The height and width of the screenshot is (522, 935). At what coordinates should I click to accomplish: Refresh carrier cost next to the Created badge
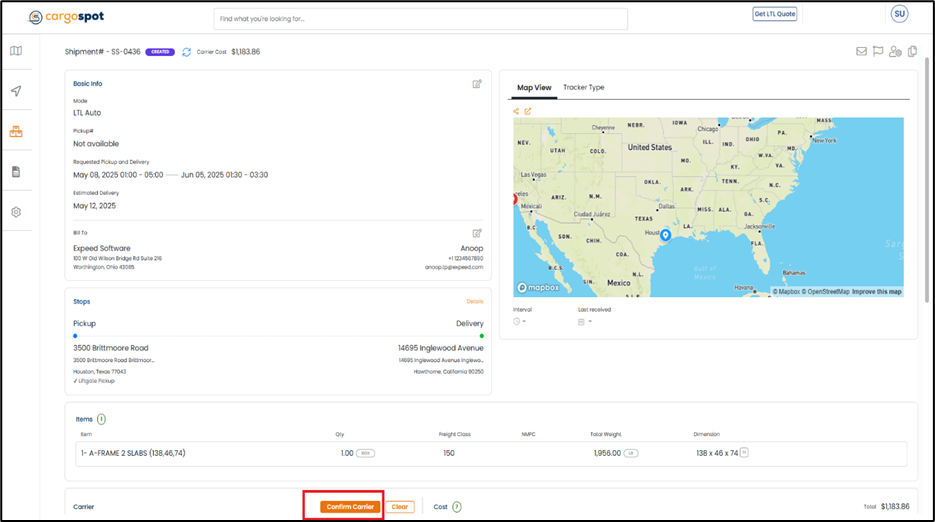pos(186,52)
